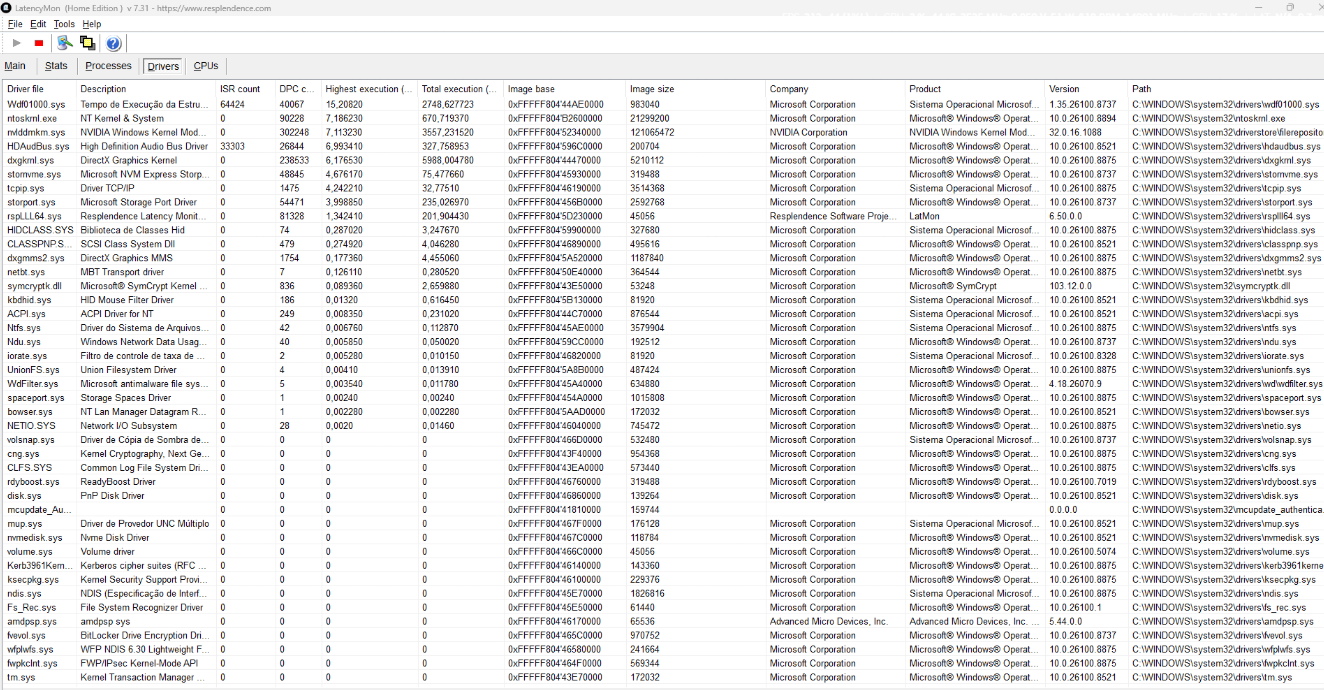
Task: Select the iorate.sys driver row
Action: pyautogui.click(x=662, y=356)
